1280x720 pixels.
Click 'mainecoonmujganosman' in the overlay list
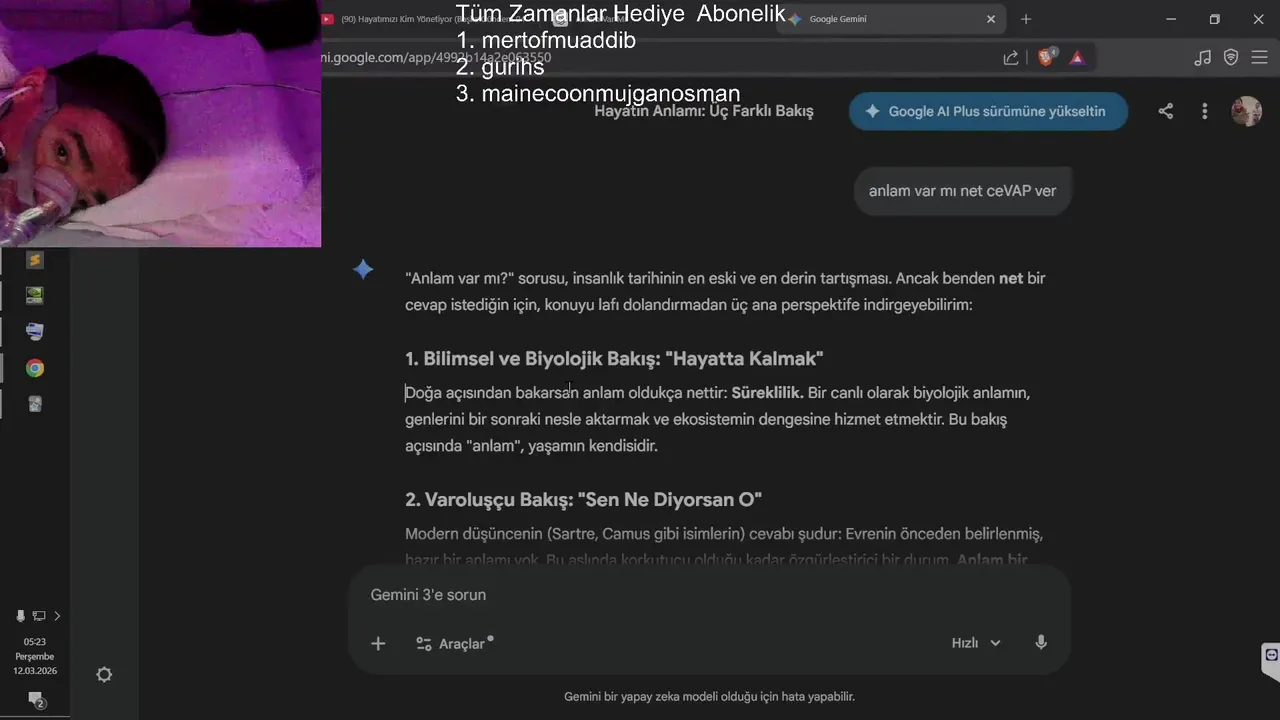[611, 94]
